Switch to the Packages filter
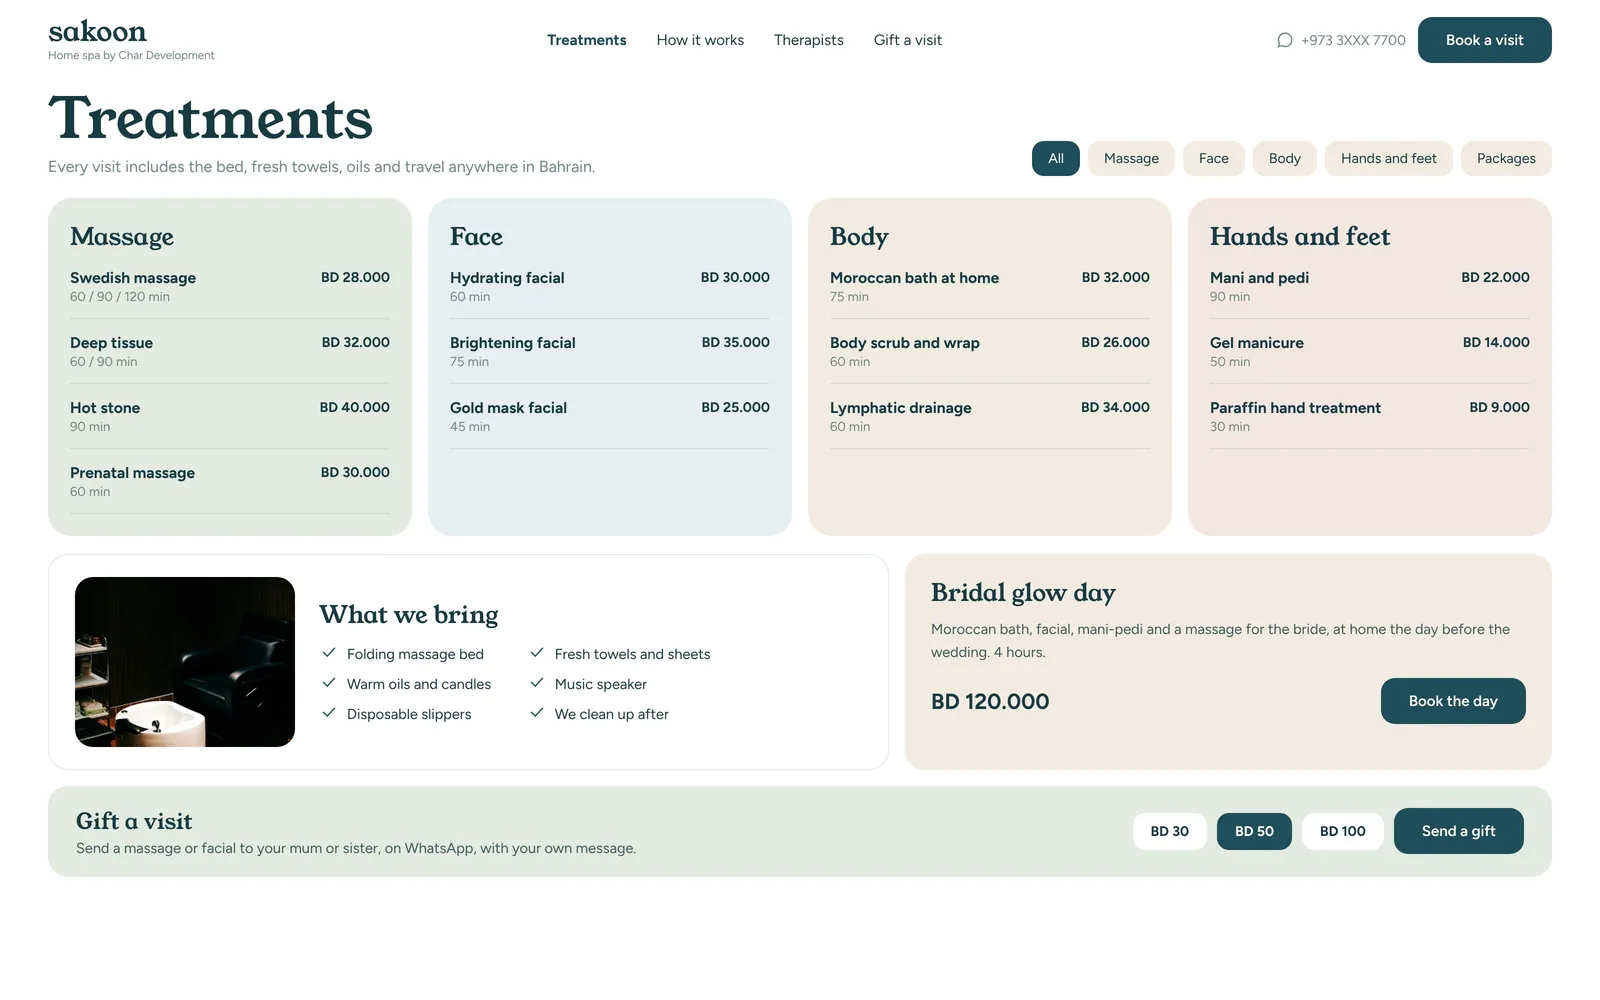Viewport: 1600px width, 1000px height. click(1506, 158)
